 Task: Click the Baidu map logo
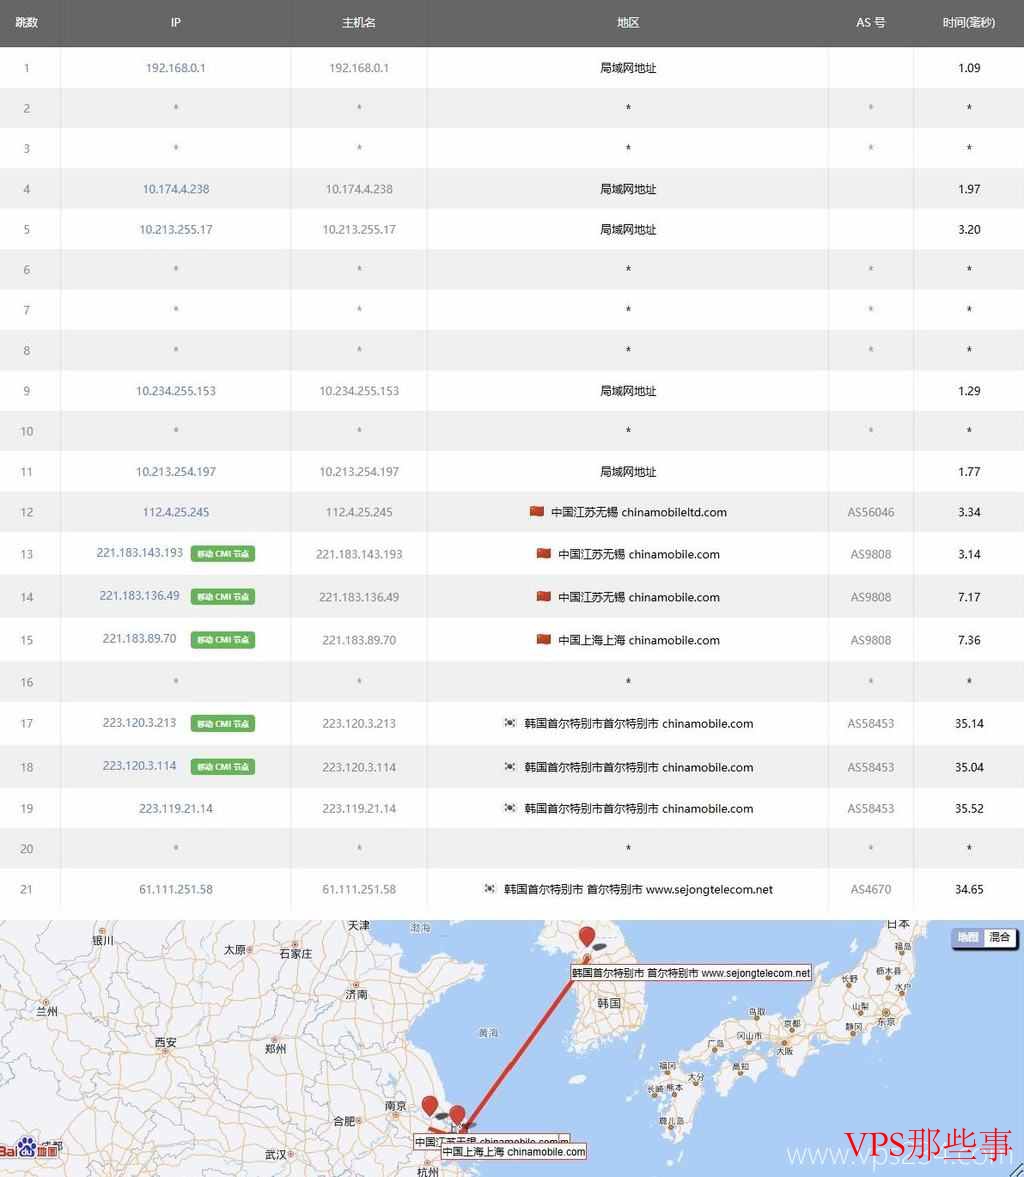coord(29,1148)
